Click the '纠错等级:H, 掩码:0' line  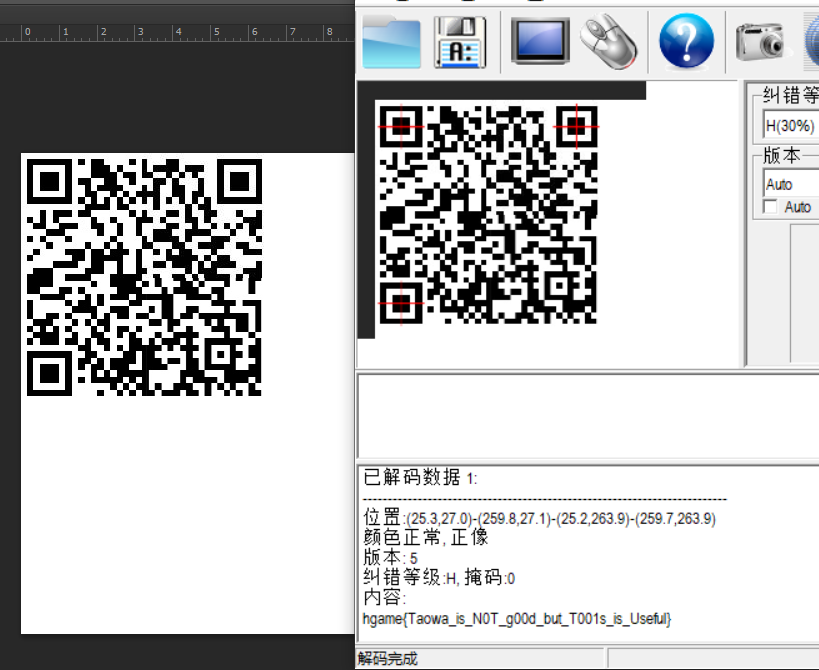(439, 577)
